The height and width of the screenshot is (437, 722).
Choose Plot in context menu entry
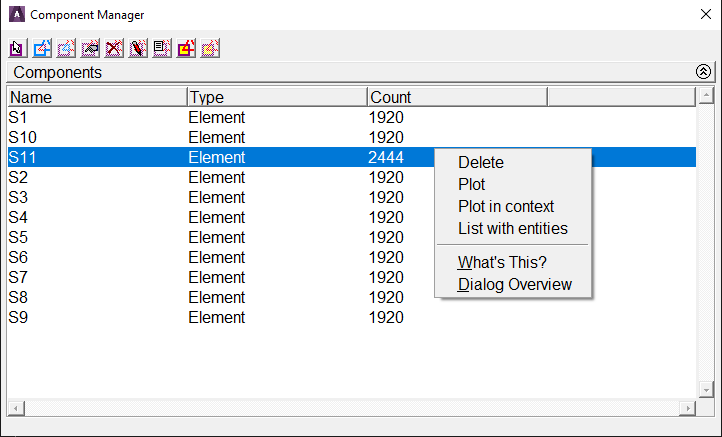[506, 206]
